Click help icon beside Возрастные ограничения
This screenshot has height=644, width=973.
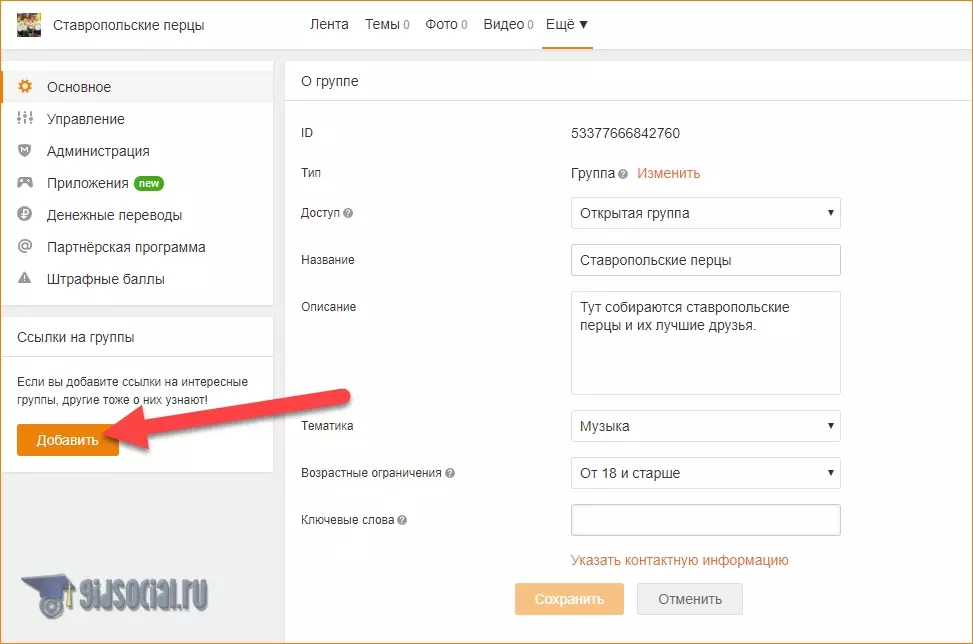point(450,473)
